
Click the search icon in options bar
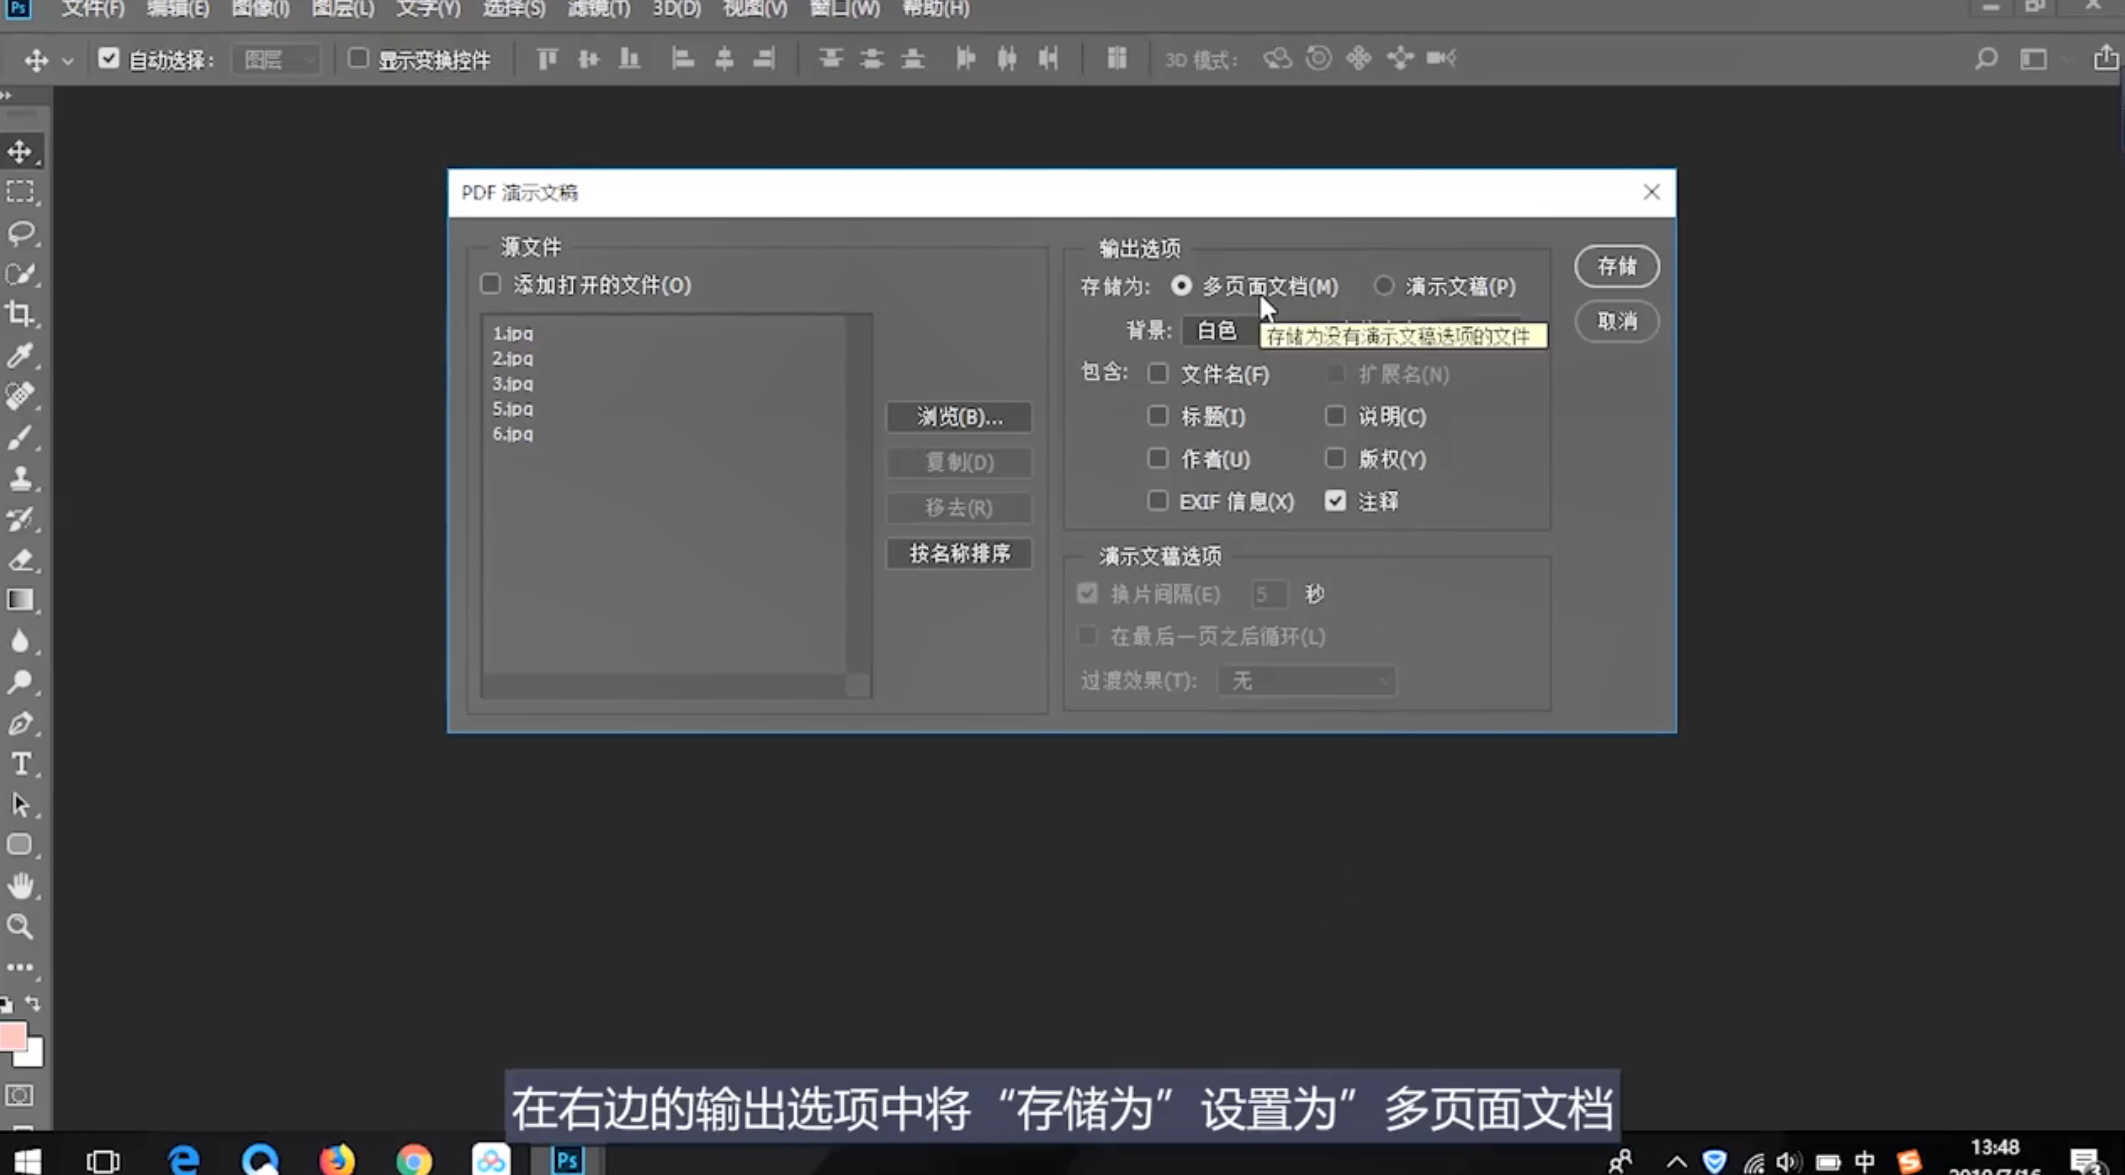(x=1986, y=59)
